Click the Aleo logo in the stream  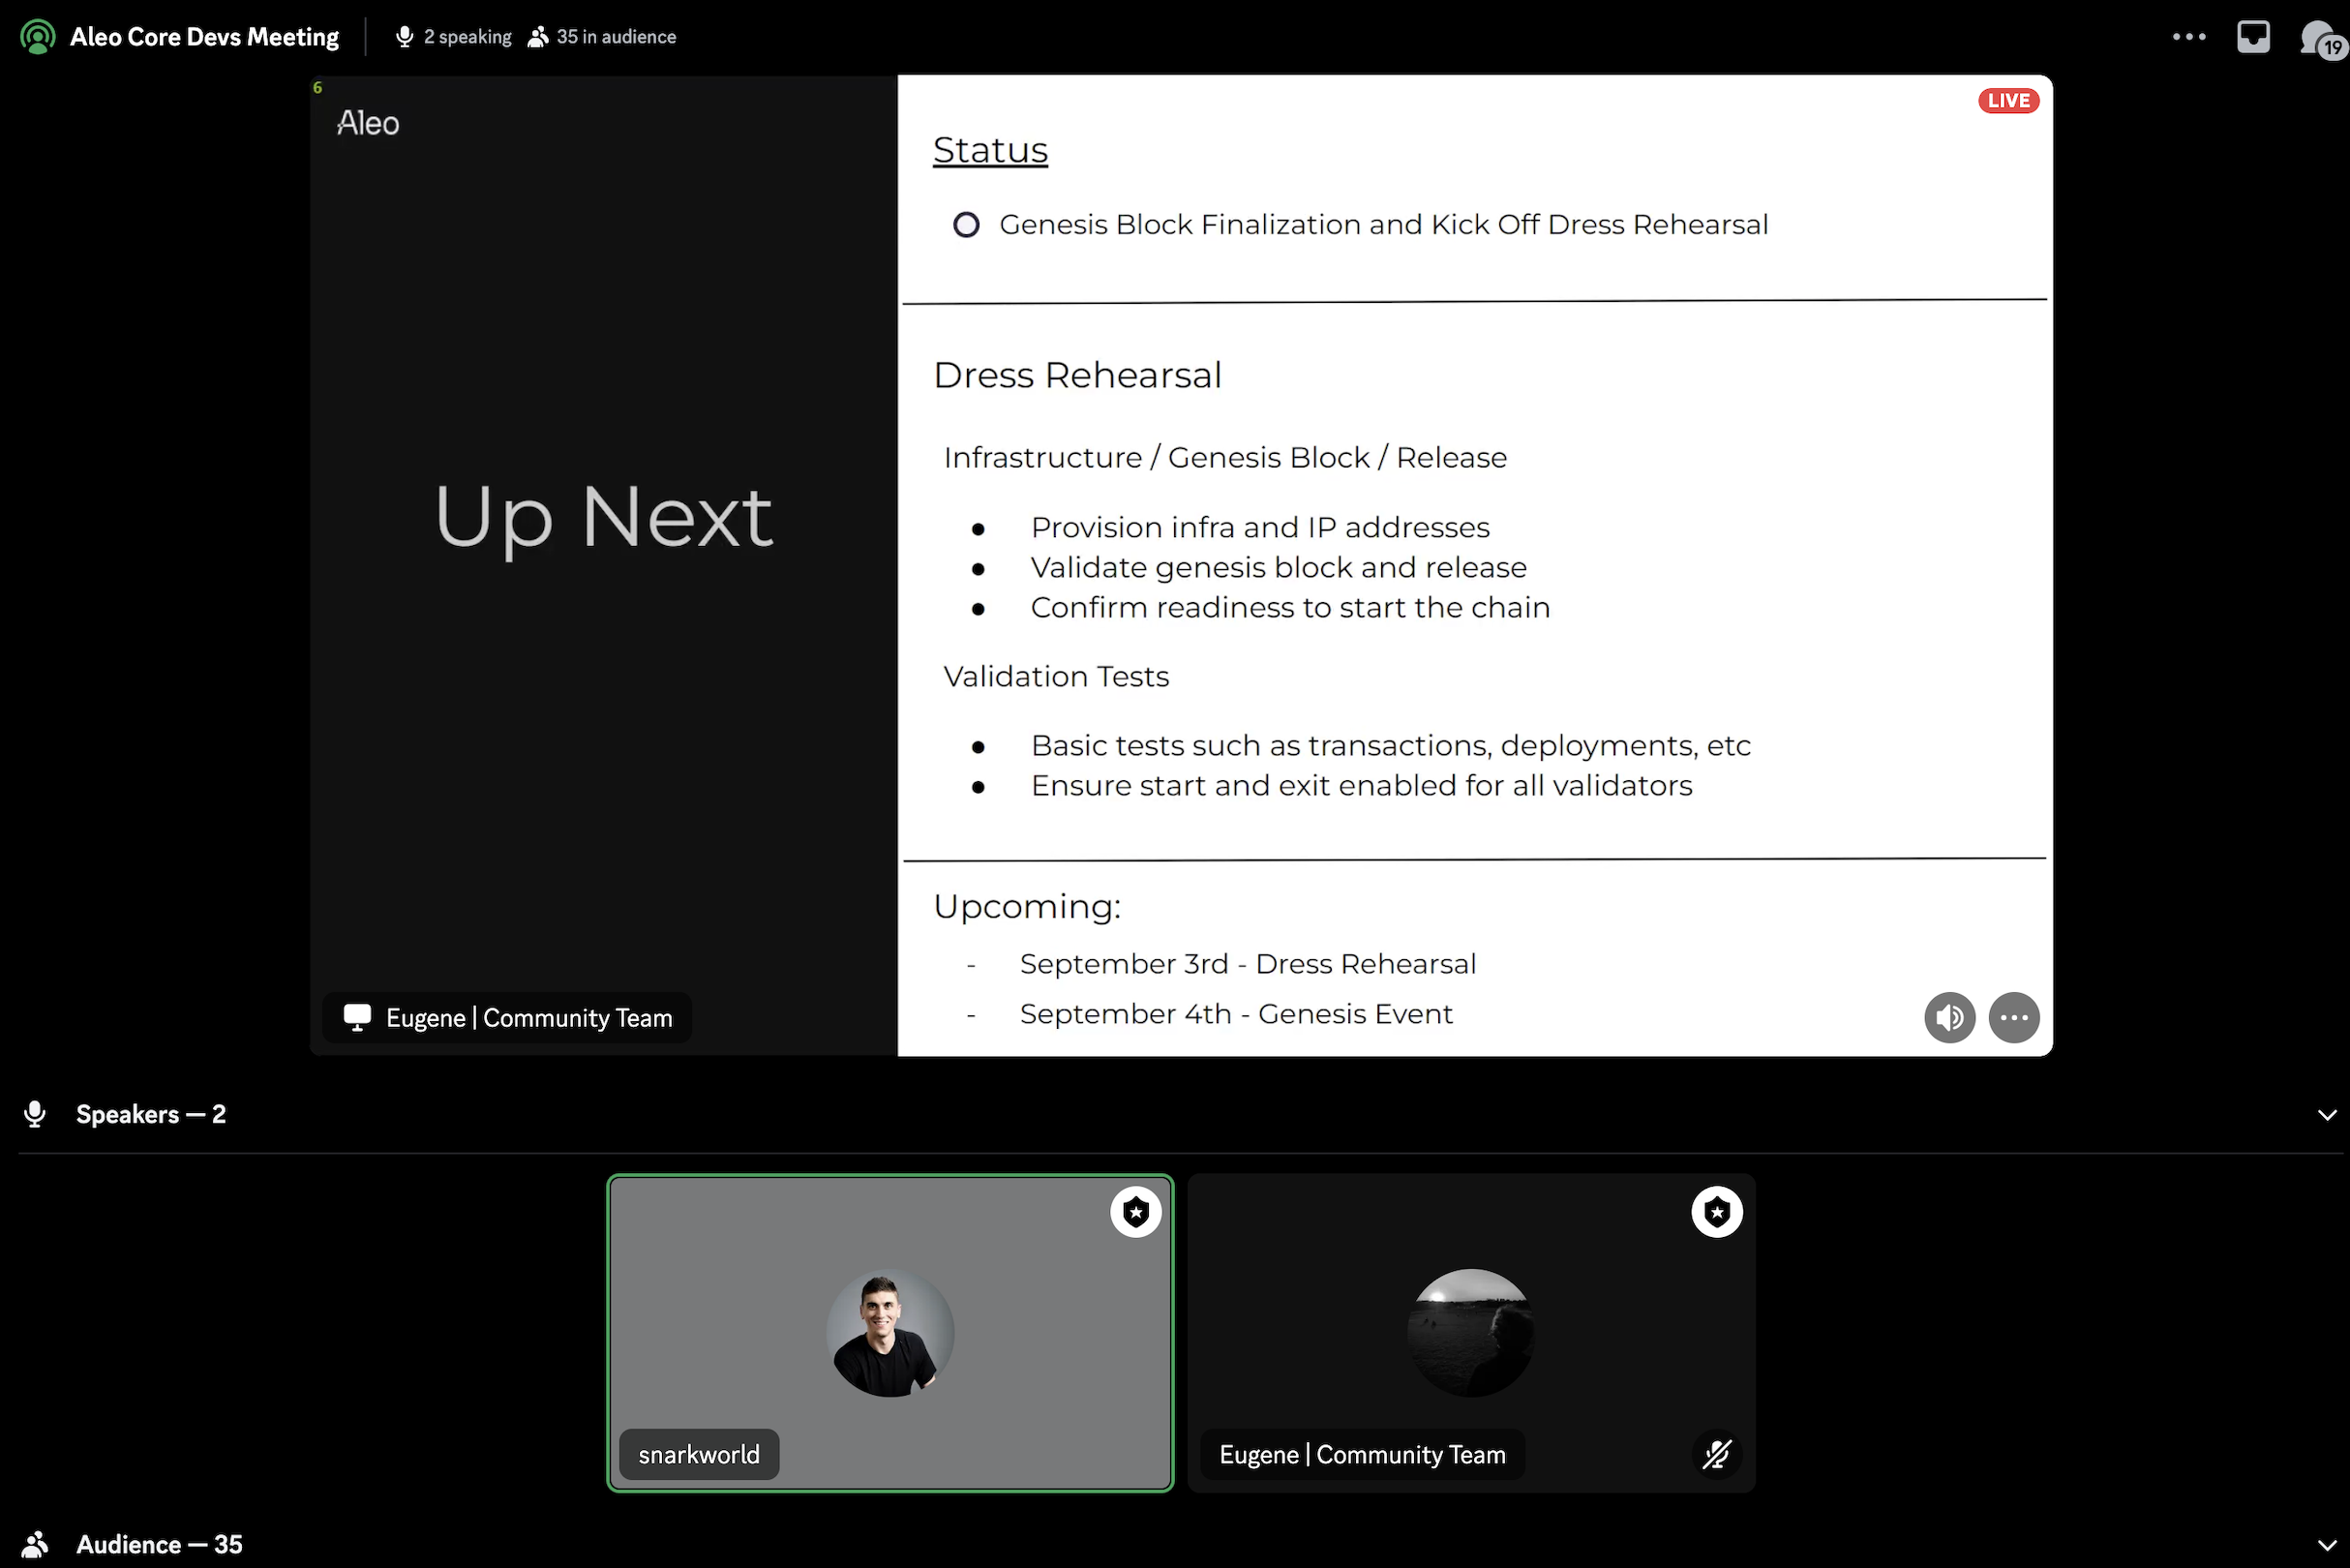coord(368,123)
